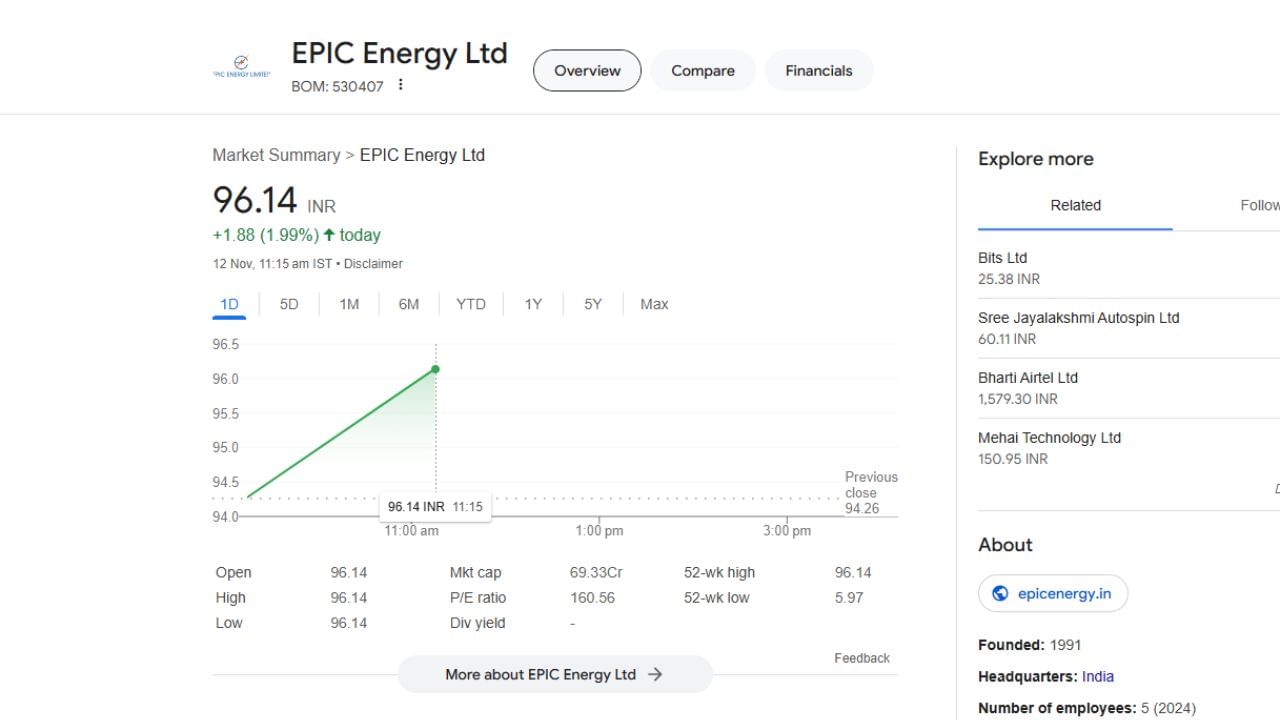The image size is (1280, 720).
Task: Click the Number of employees text
Action: pos(1087,708)
